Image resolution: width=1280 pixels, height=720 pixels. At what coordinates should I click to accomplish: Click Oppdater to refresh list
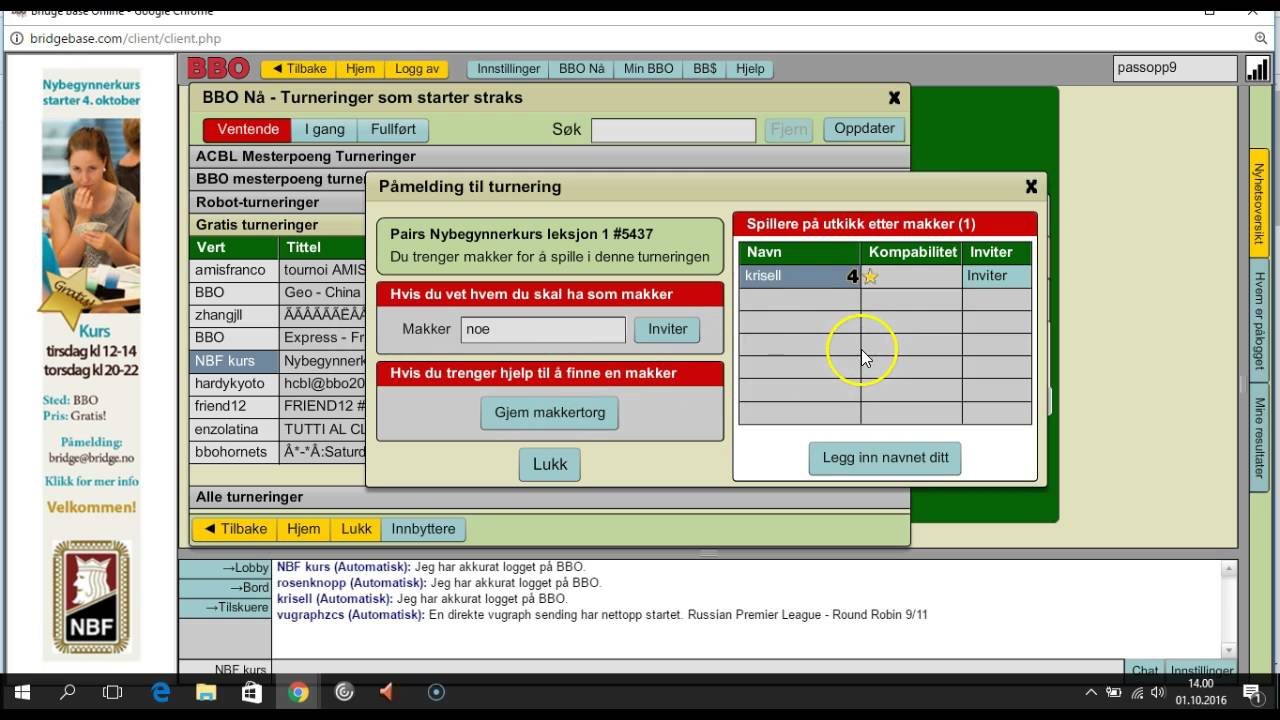[x=864, y=129]
